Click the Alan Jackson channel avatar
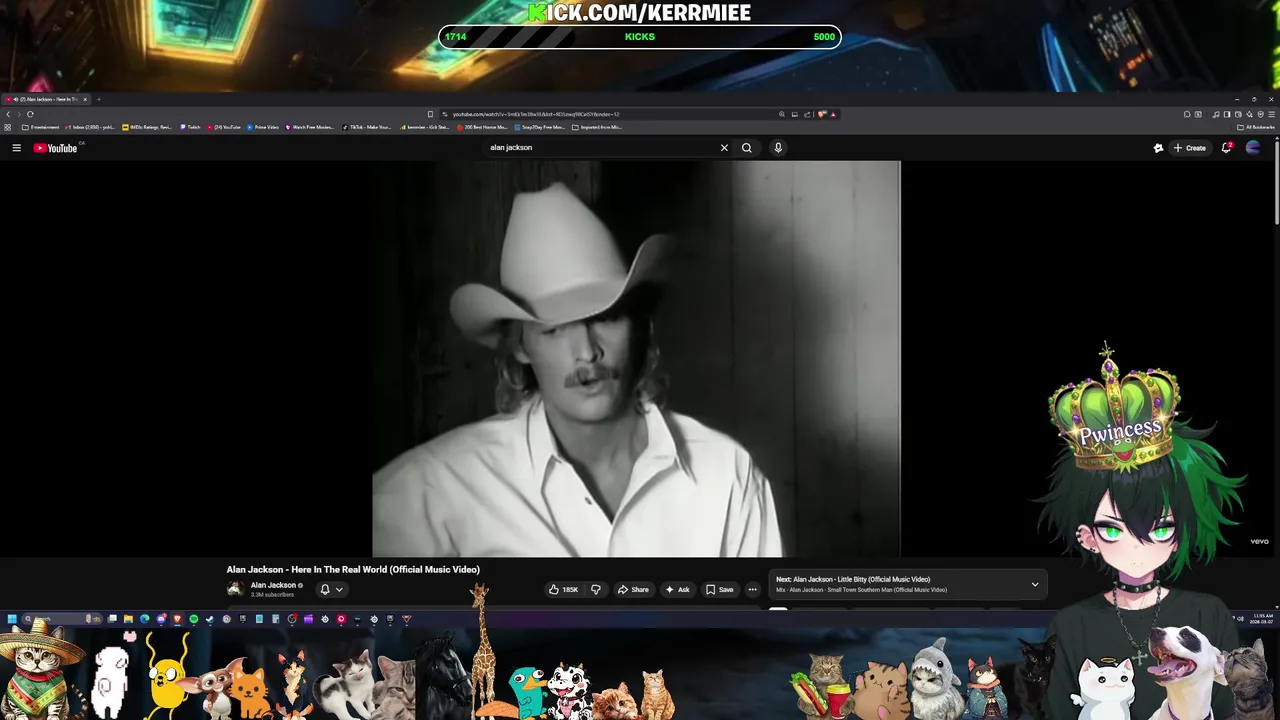Viewport: 1280px width, 720px height. coord(235,589)
